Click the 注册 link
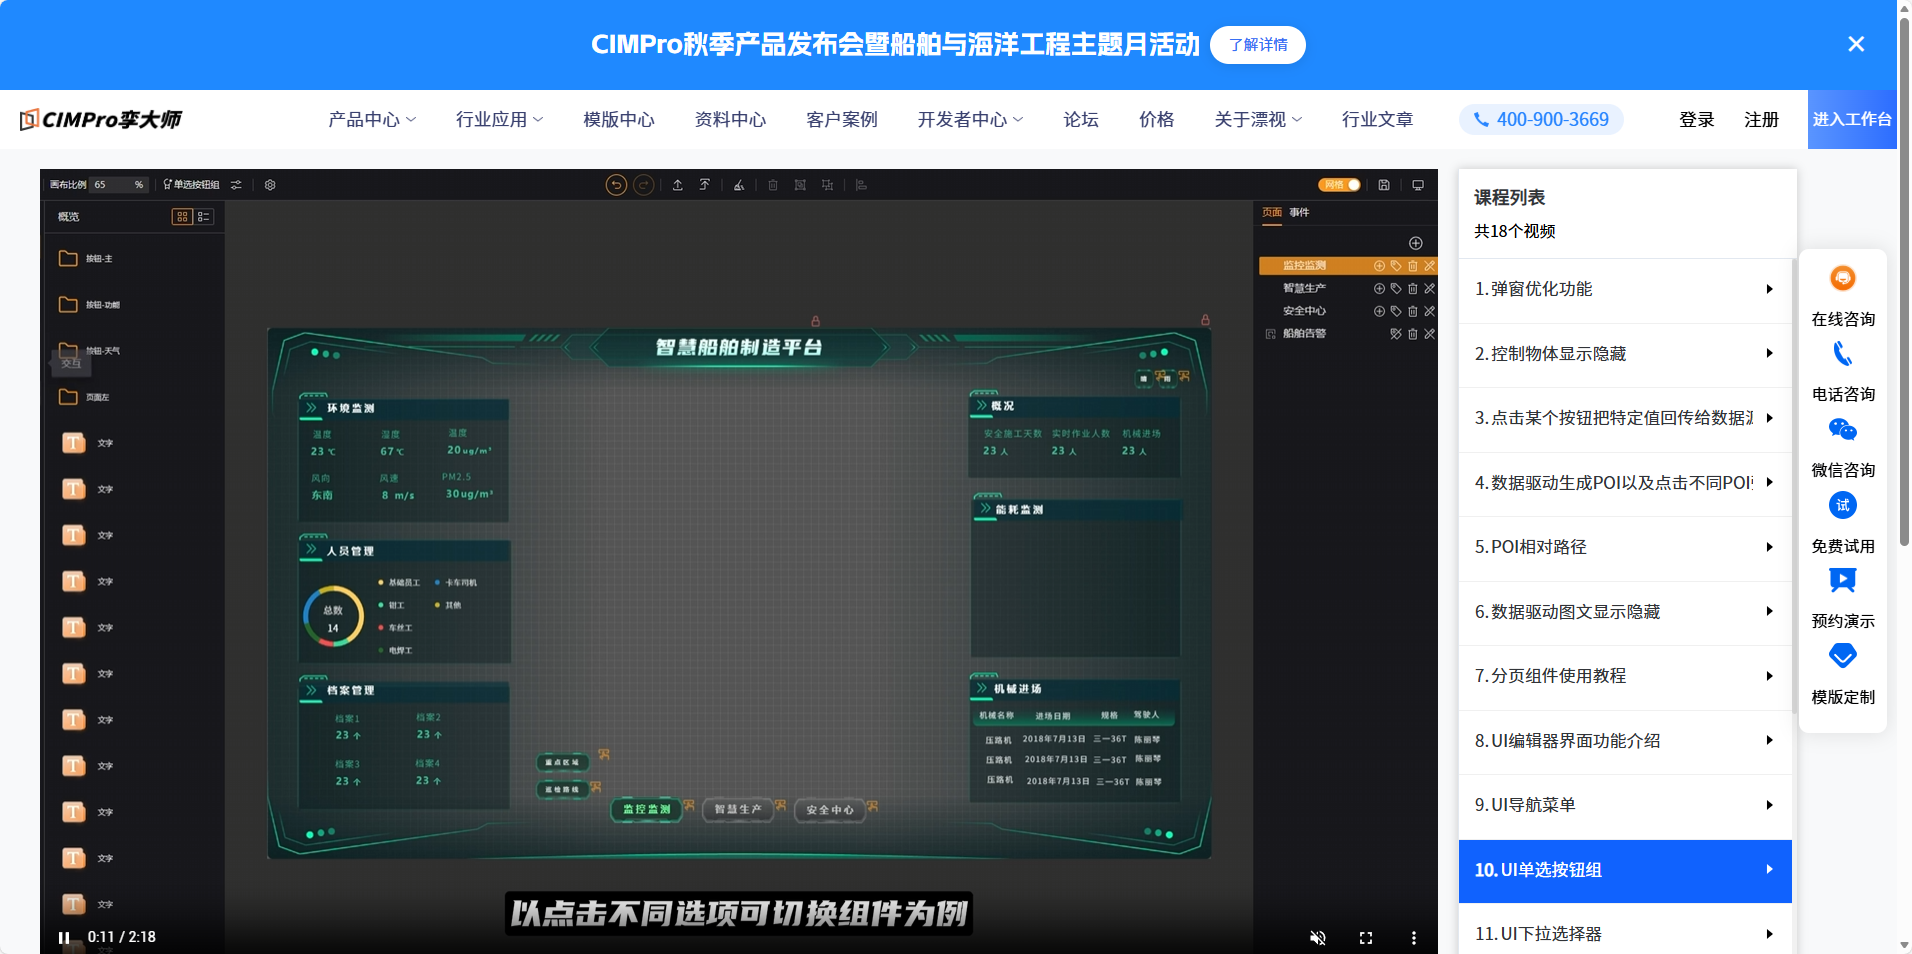 point(1761,120)
